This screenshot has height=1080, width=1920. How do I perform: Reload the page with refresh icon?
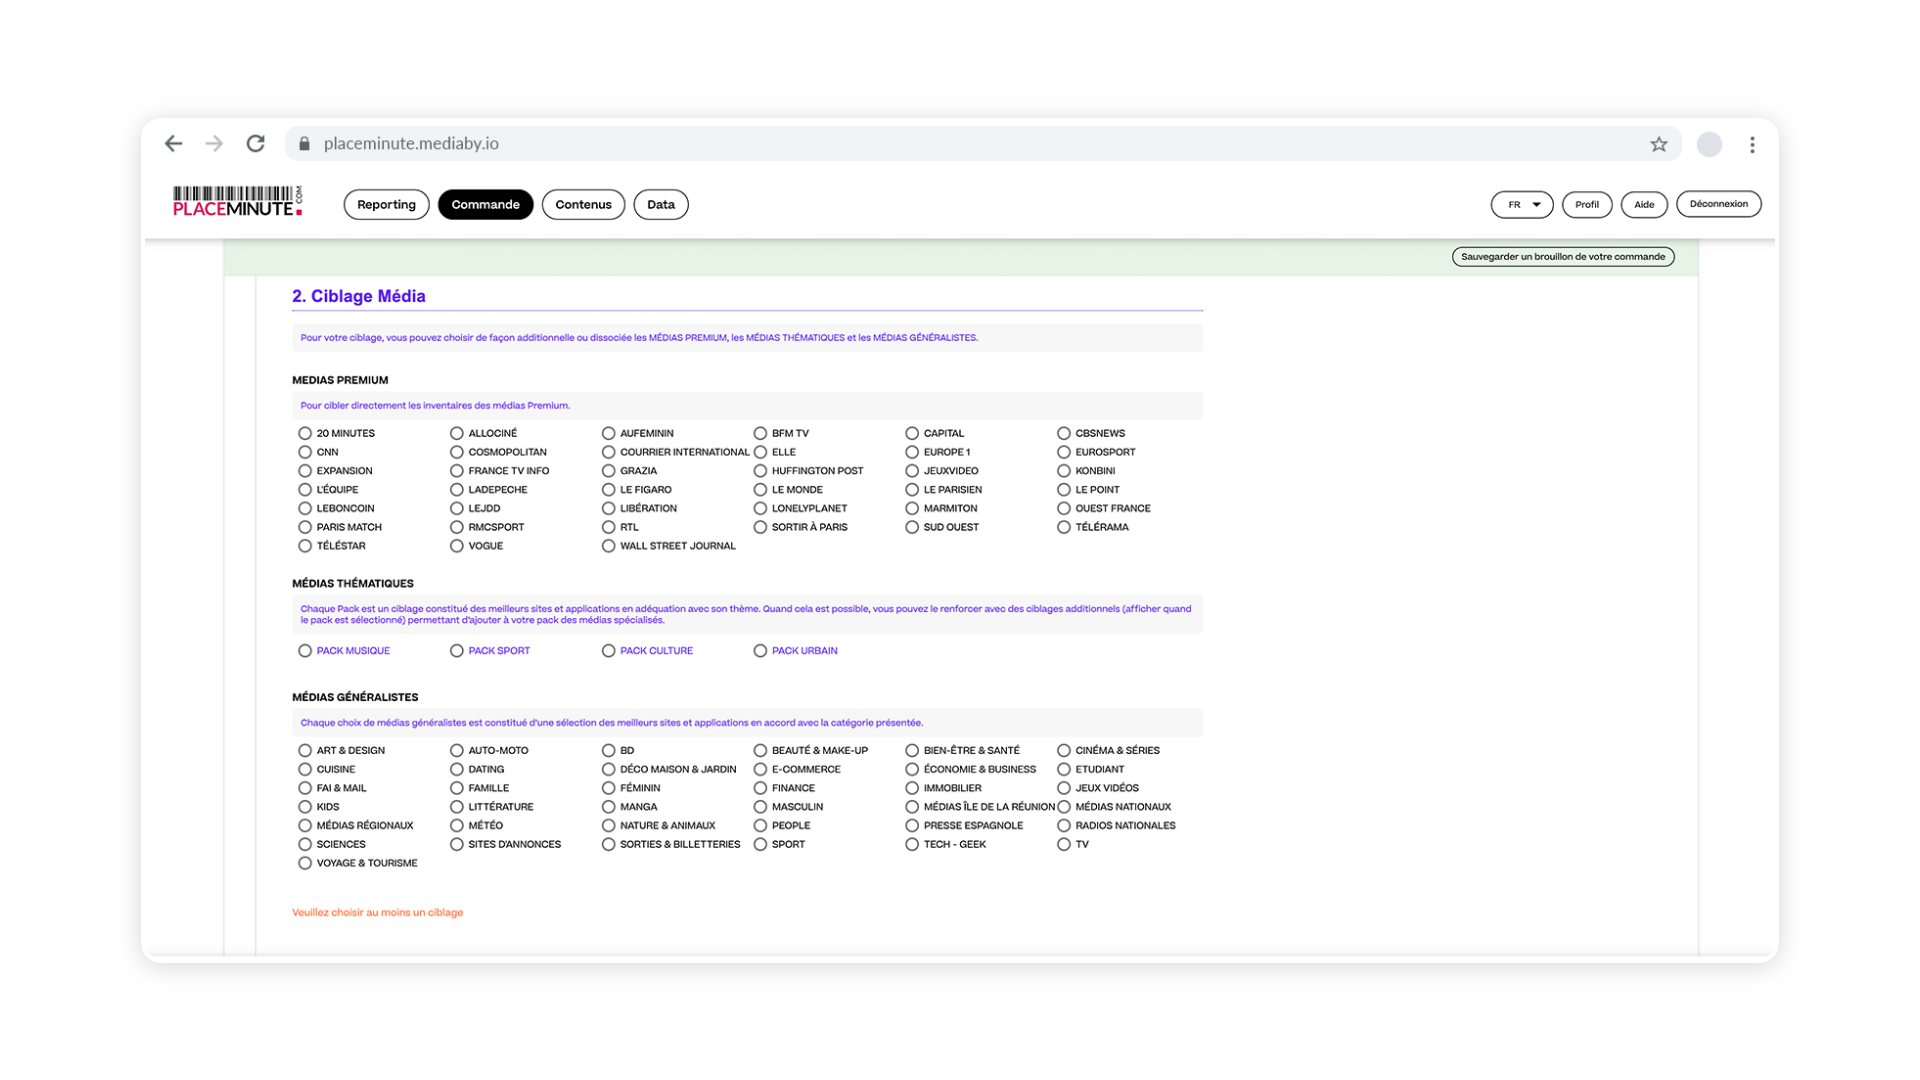pos(256,144)
